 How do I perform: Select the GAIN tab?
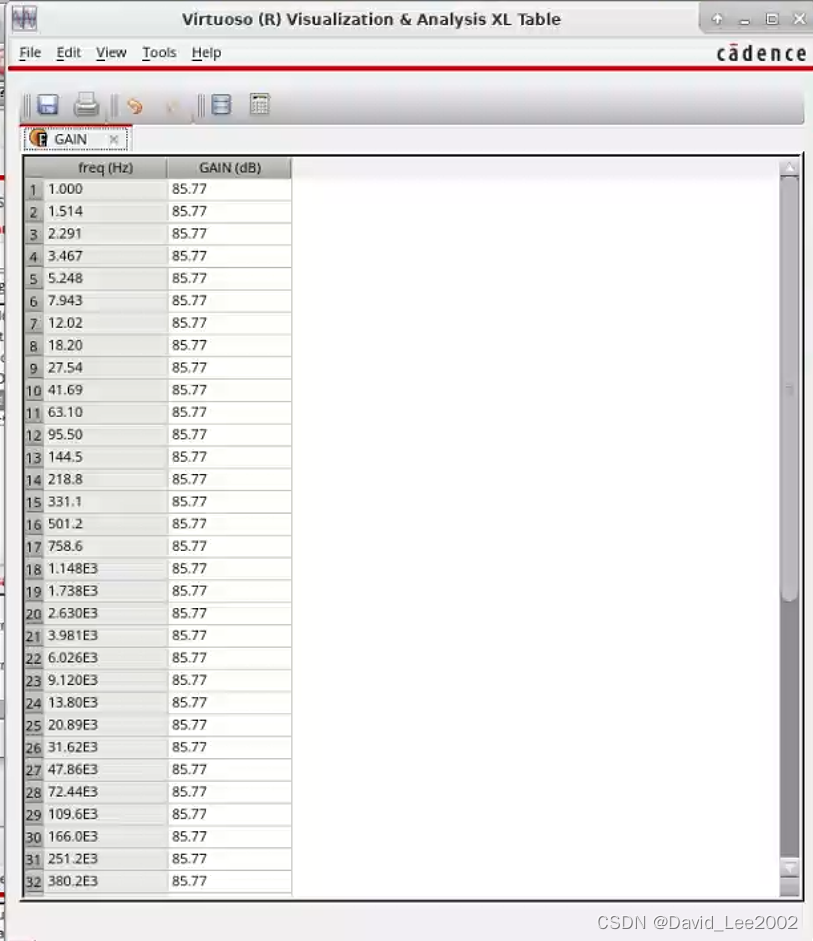[x=76, y=139]
